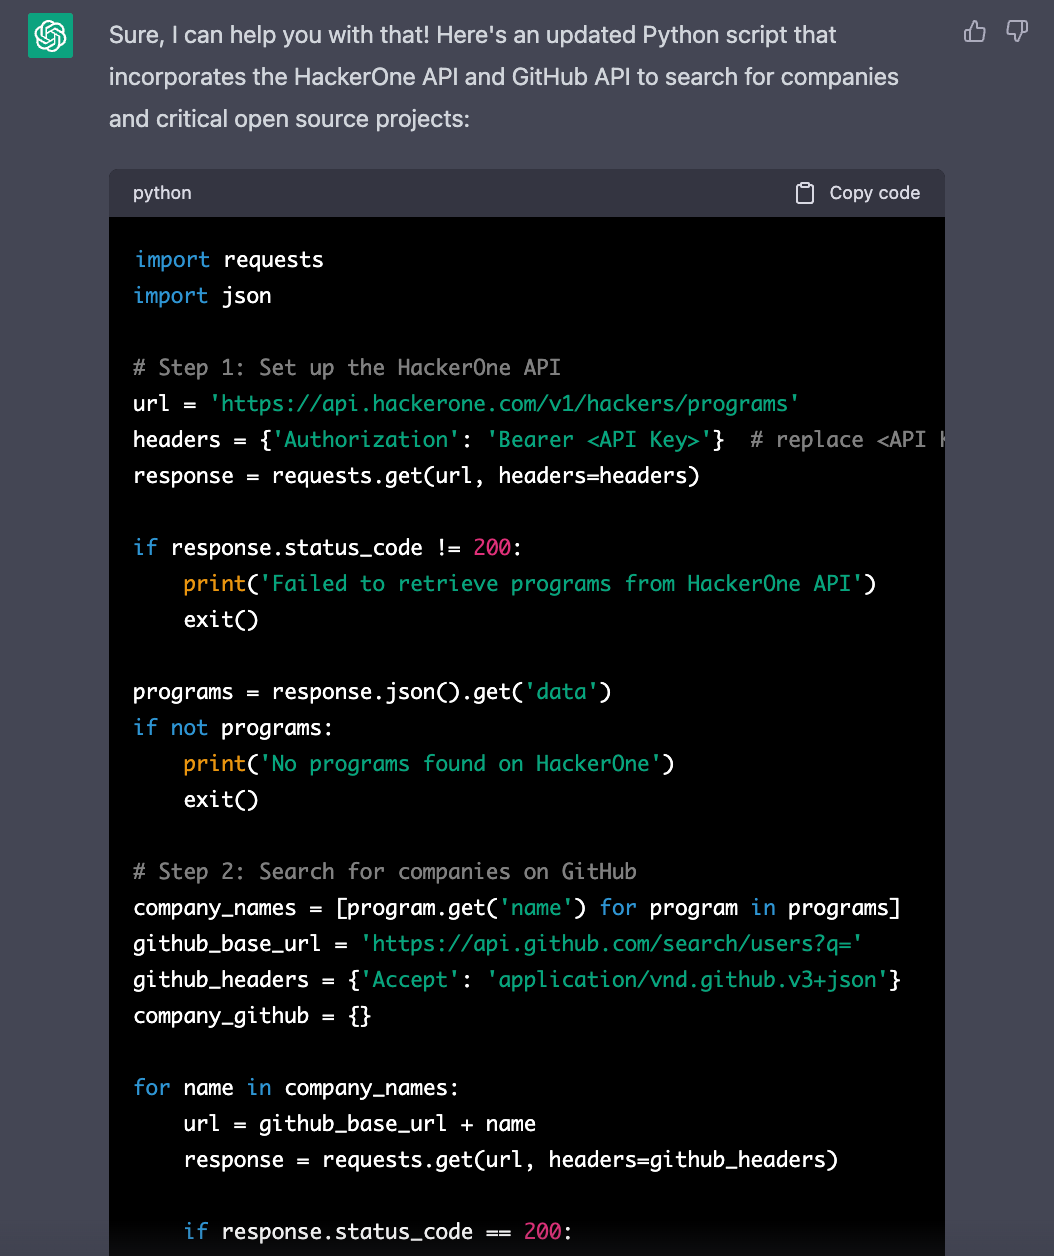Click the Step 1 HackerOne API comment
Viewport: 1054px width, 1256px height.
pos(347,368)
